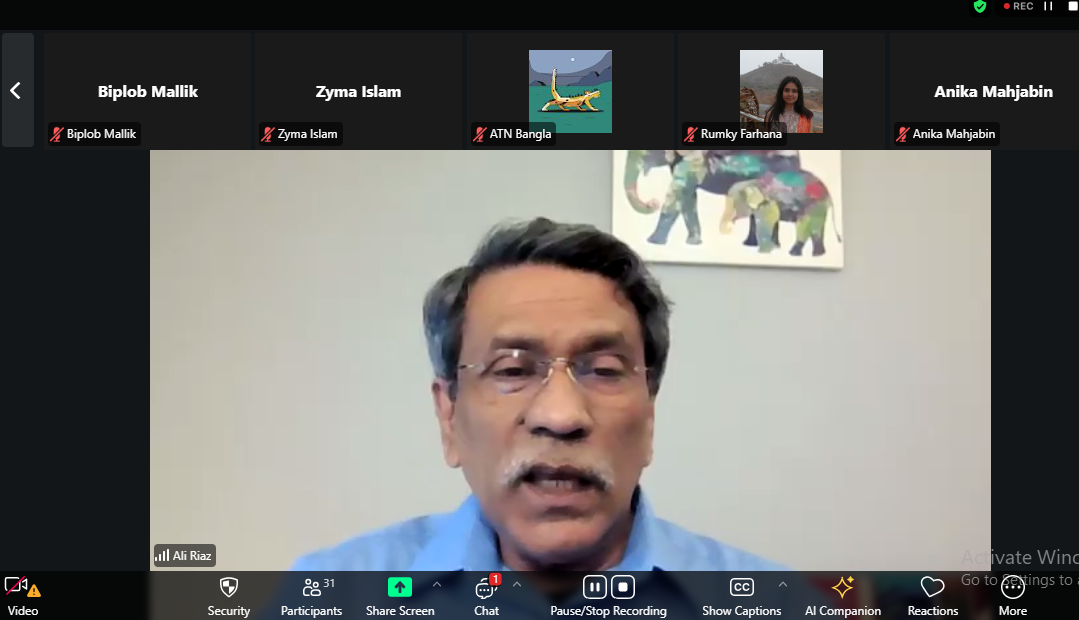Viewport: 1079px width, 620px height.
Task: Pause the recording in the bottom toolbar
Action: pos(595,587)
